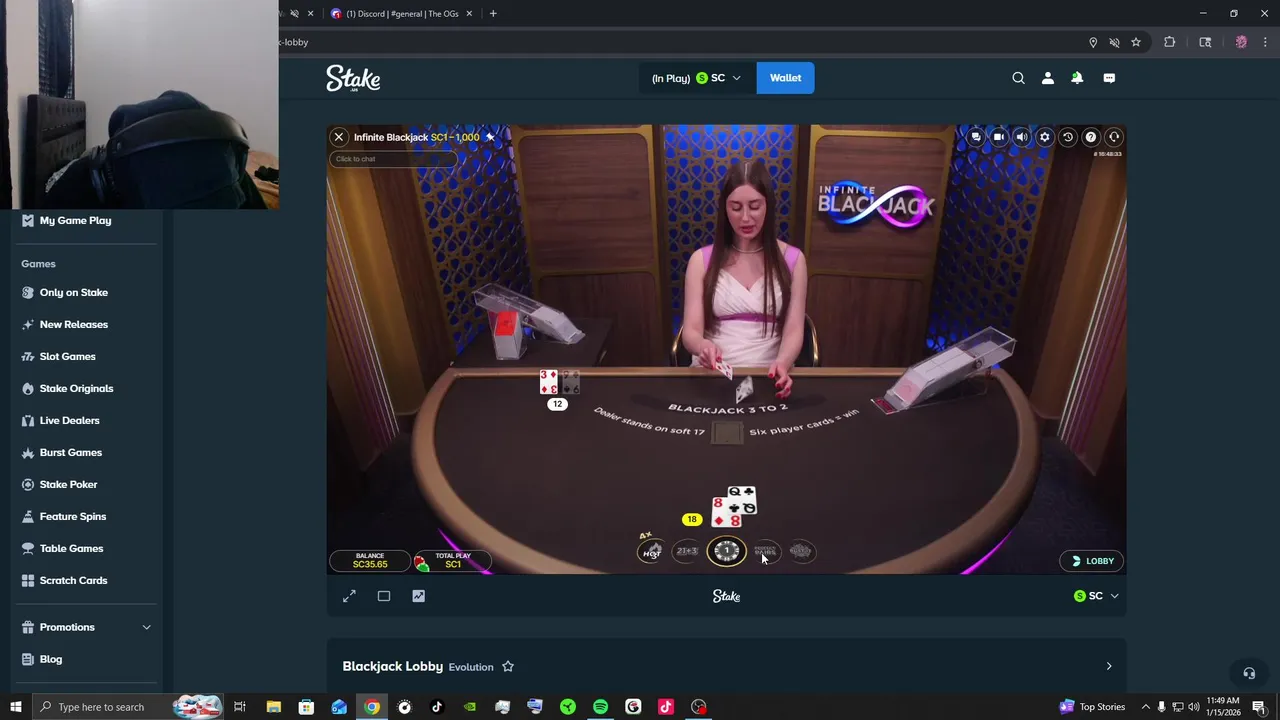Image resolution: width=1280 pixels, height=720 pixels.
Task: Show hidden system tray icons
Action: (x=1146, y=707)
